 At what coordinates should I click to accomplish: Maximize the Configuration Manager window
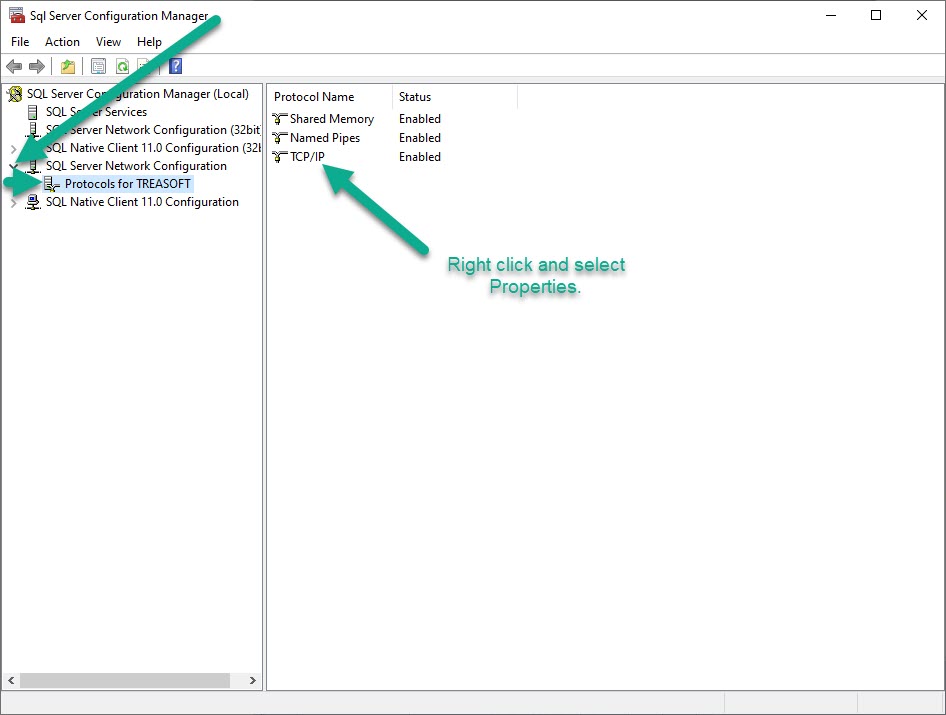click(x=876, y=15)
